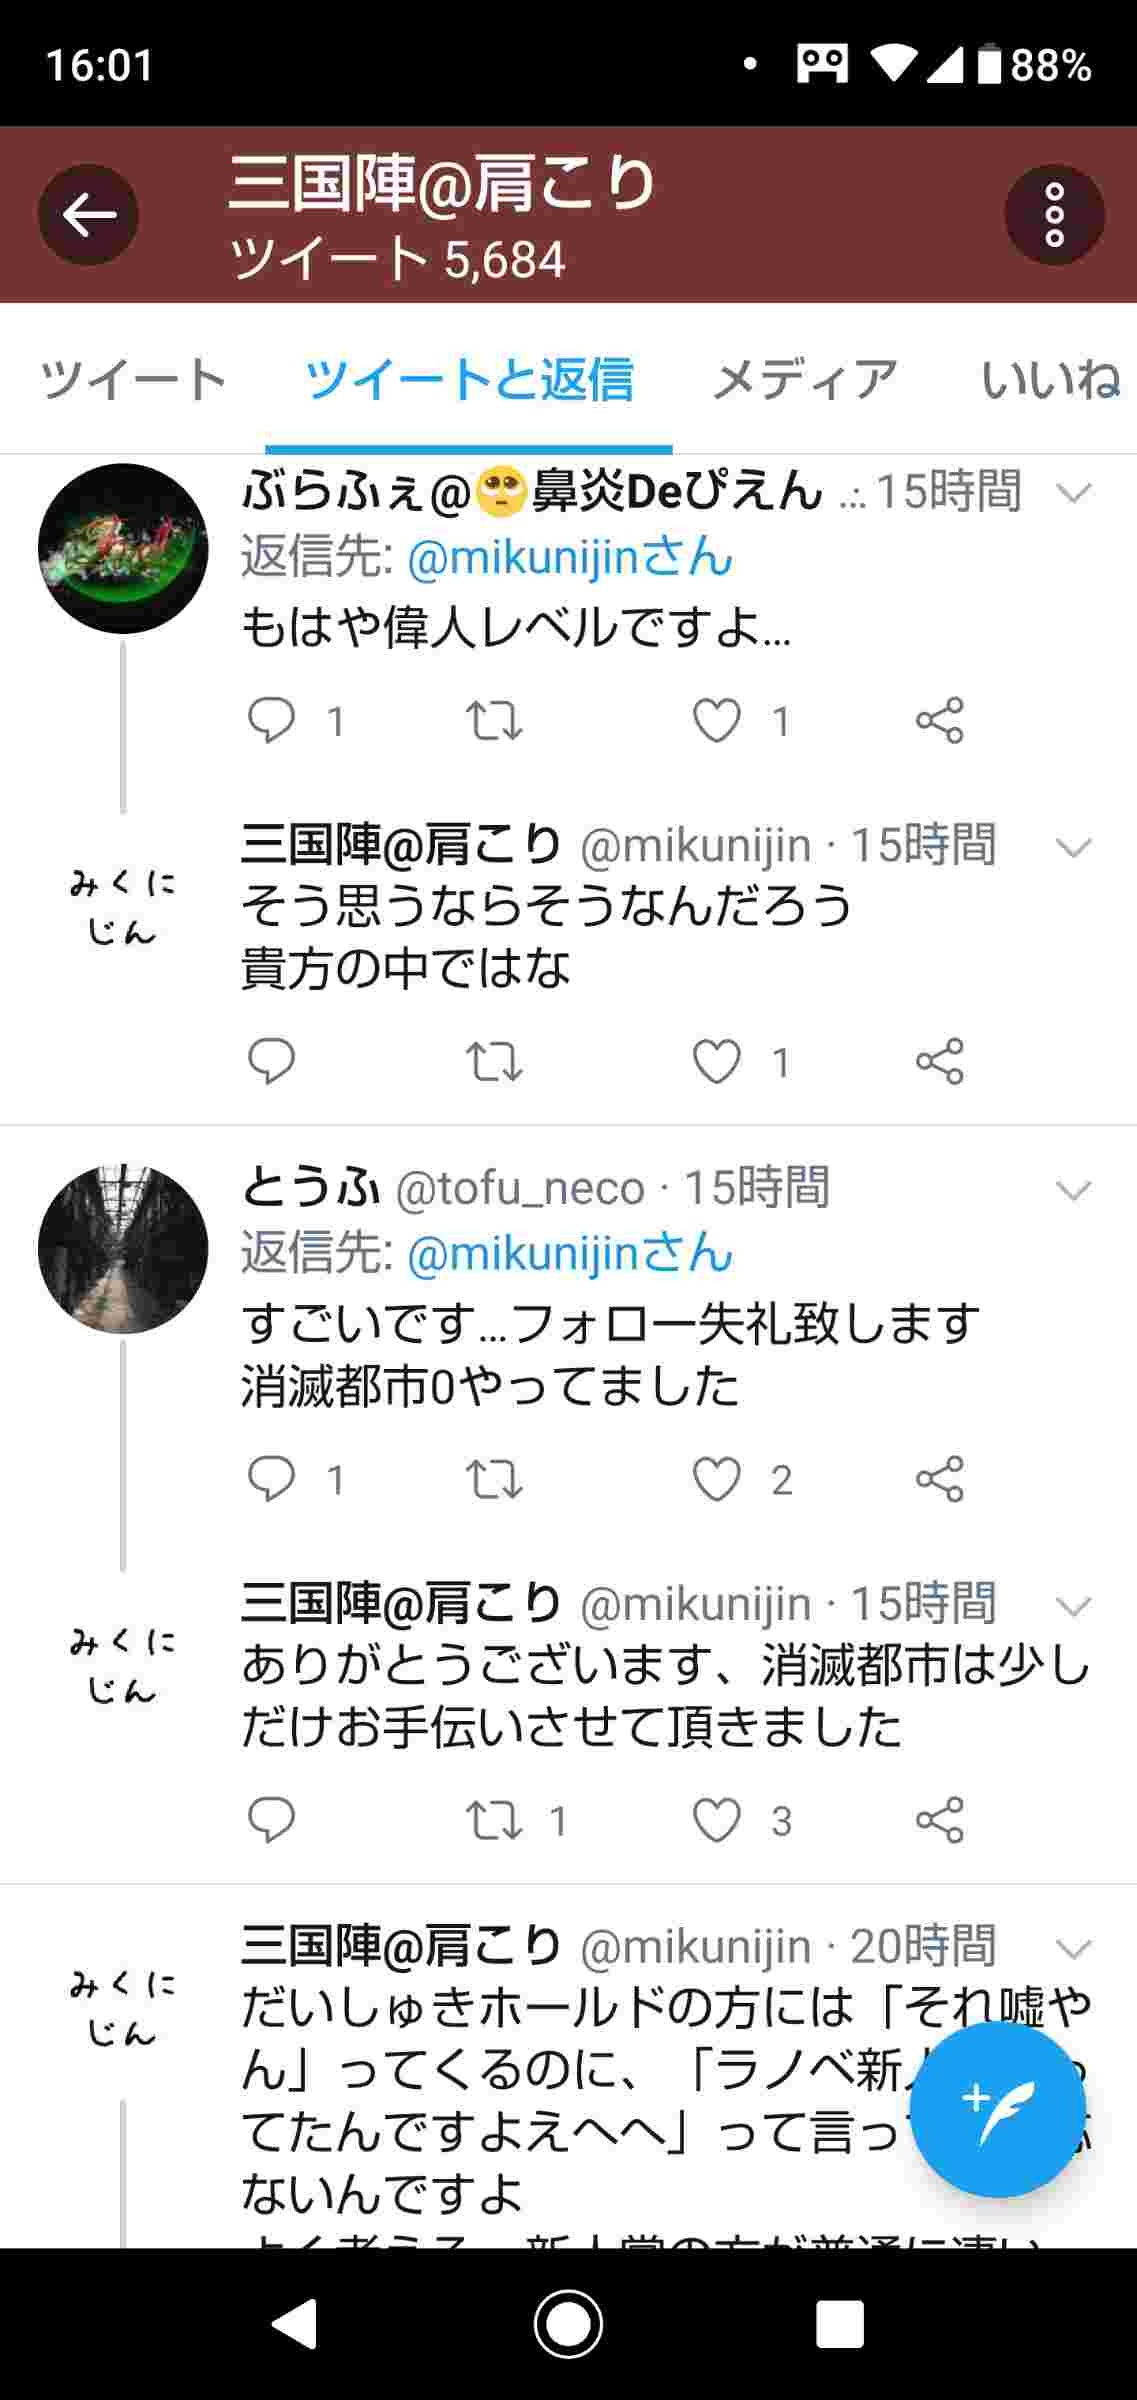This screenshot has width=1137, height=2400.
Task: Open the three-dot overflow menu
Action: pyautogui.click(x=1054, y=215)
